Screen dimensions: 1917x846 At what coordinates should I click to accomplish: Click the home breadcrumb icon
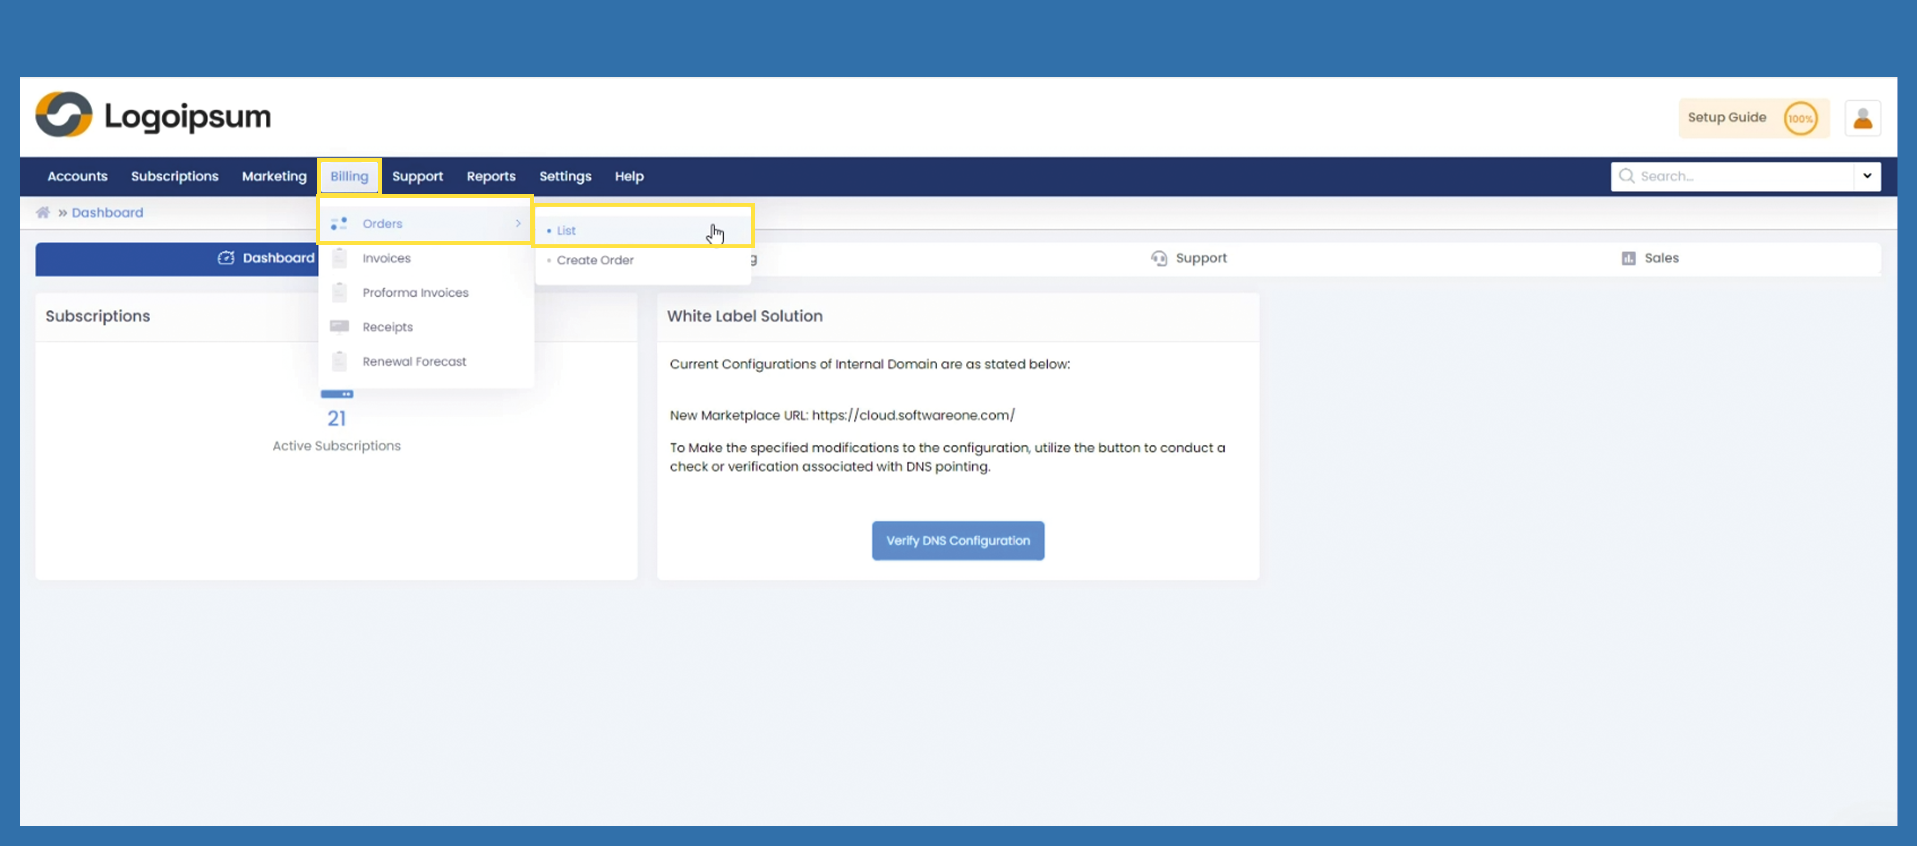point(43,213)
